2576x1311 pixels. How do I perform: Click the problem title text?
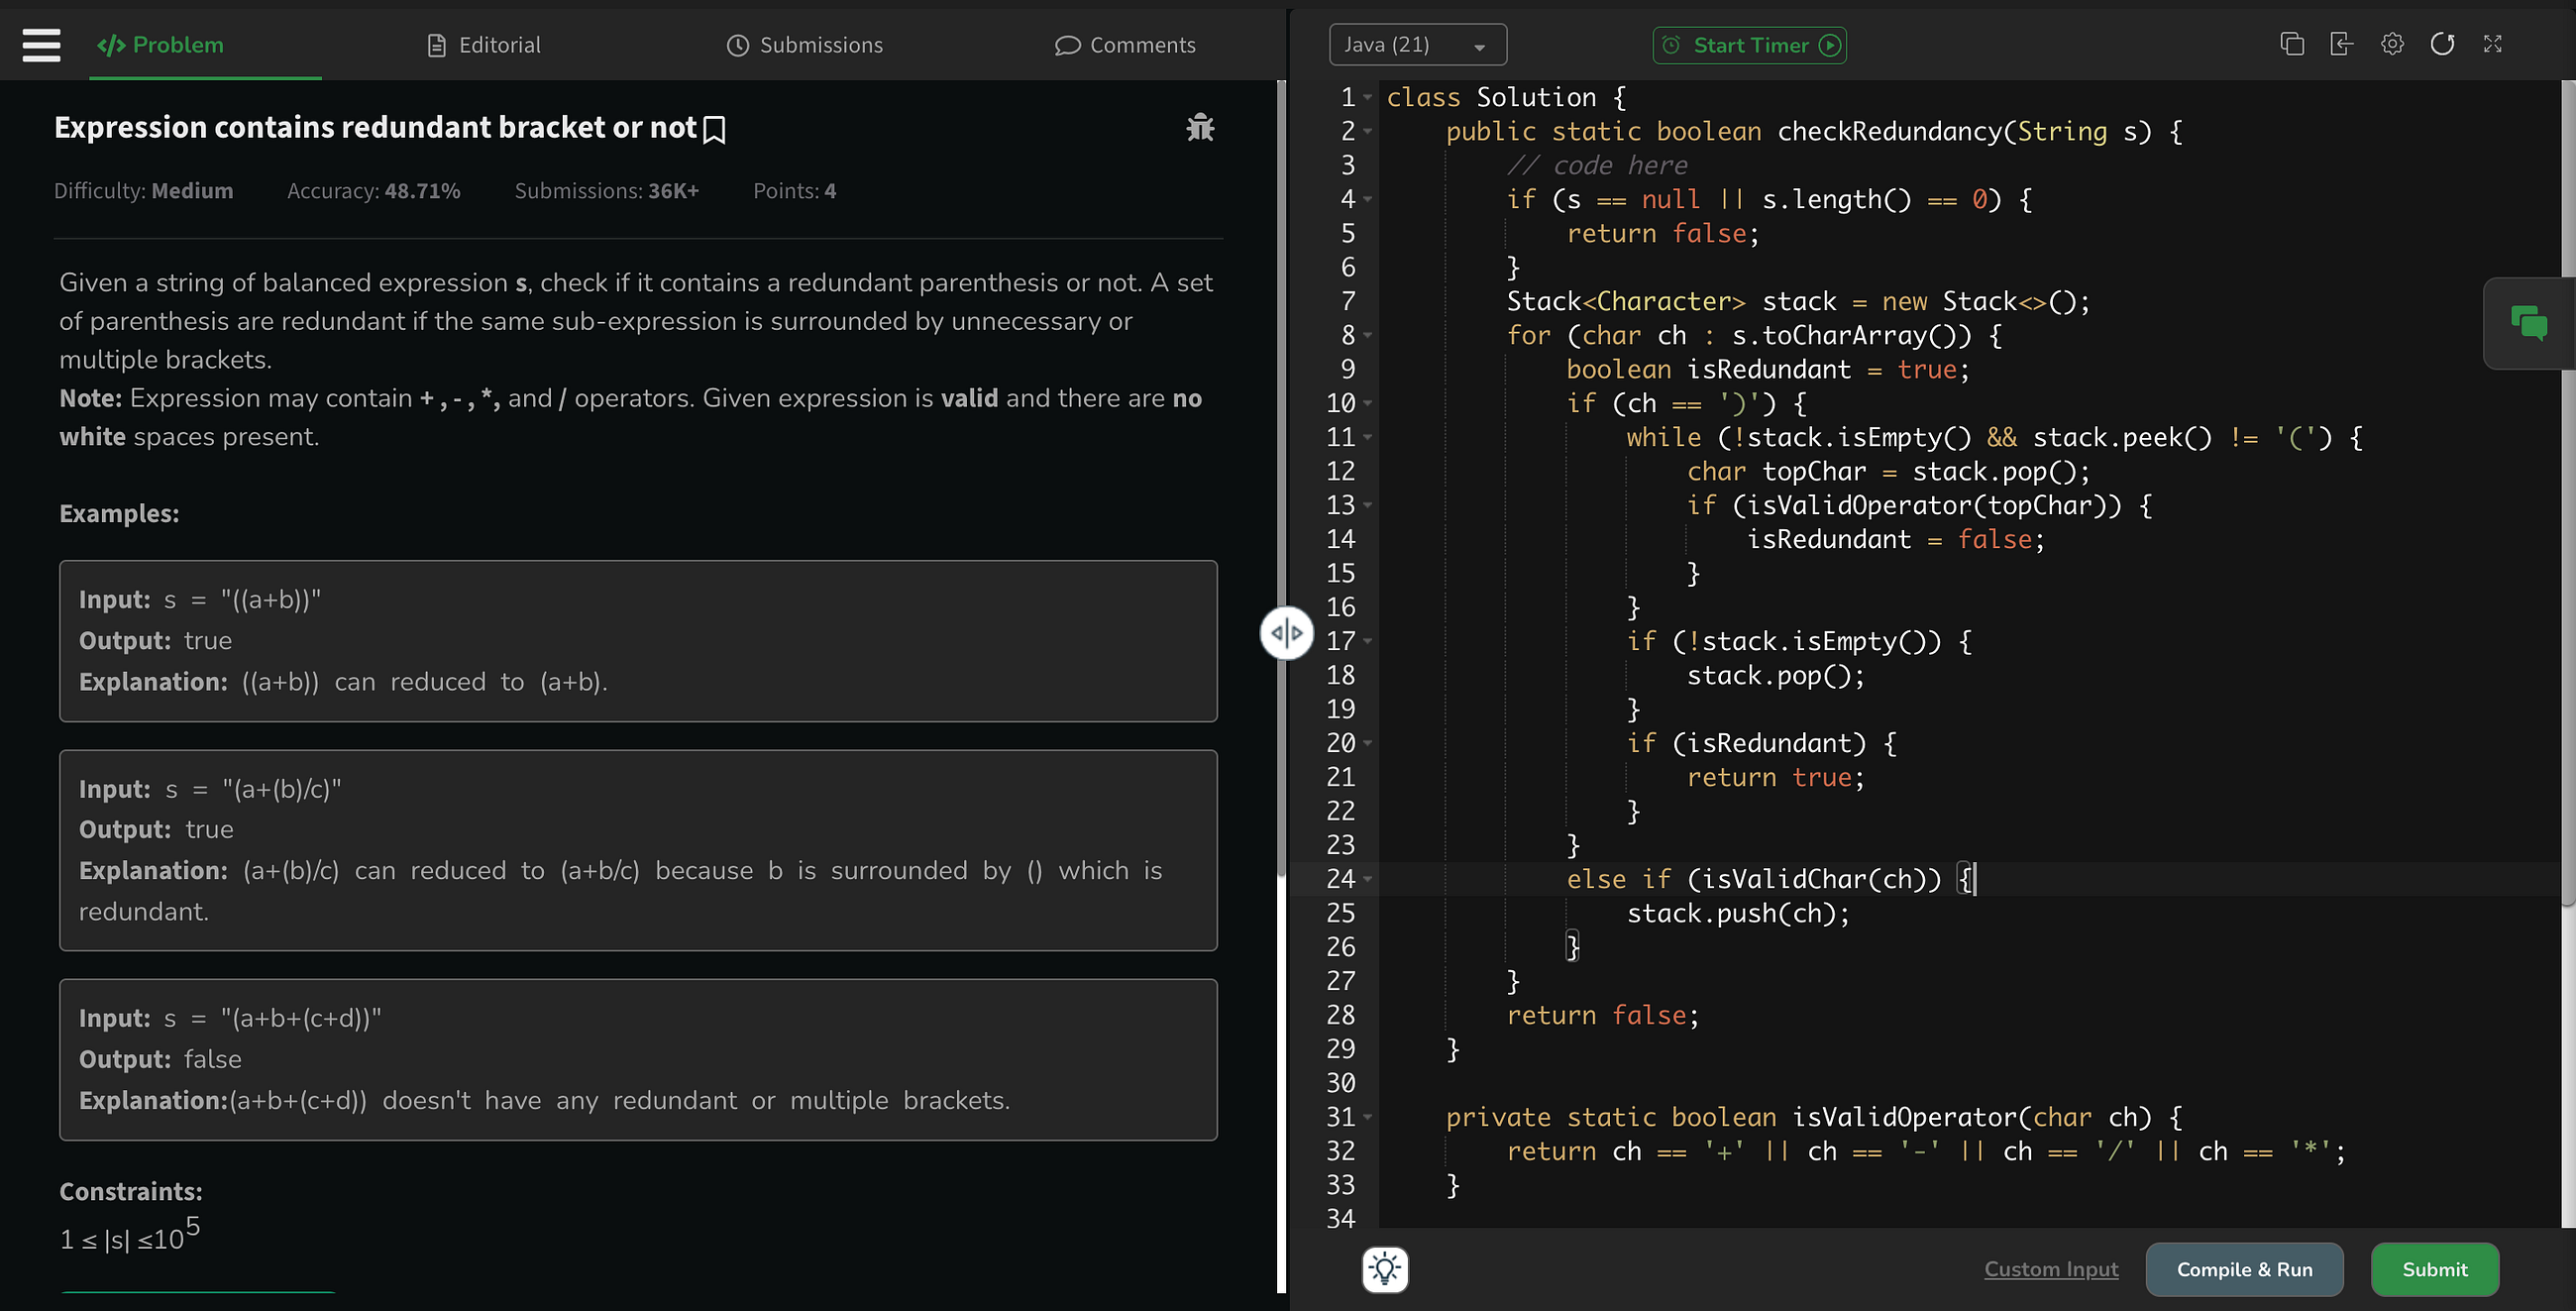click(375, 128)
